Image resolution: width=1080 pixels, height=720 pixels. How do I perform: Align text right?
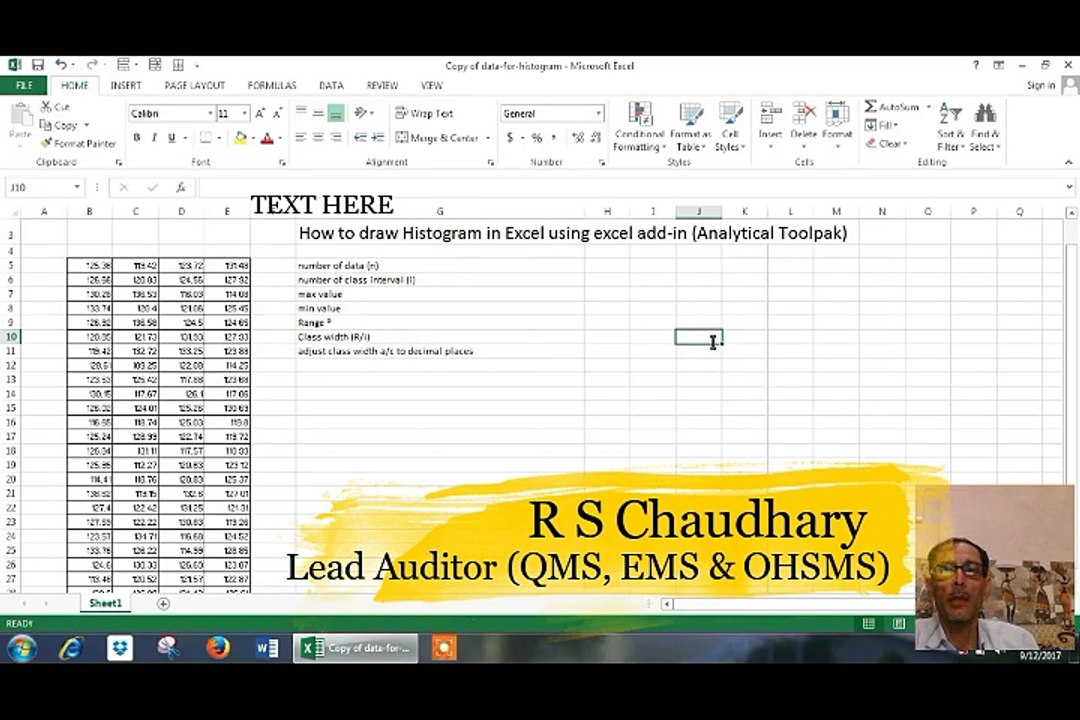click(335, 138)
